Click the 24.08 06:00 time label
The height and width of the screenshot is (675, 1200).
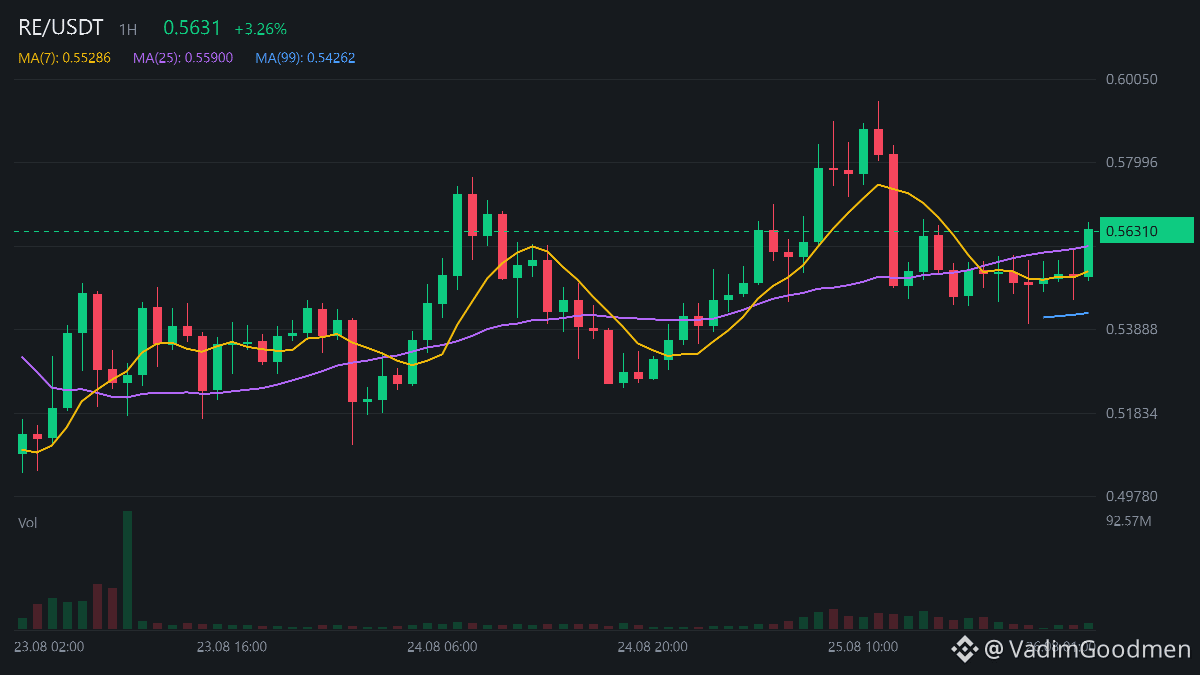click(x=442, y=647)
